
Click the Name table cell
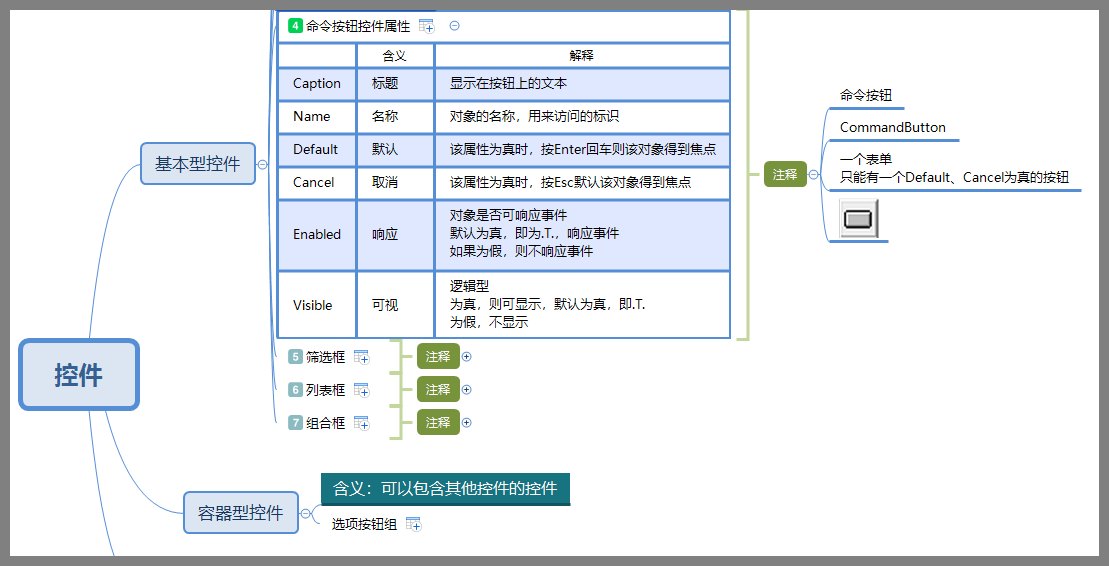click(317, 117)
